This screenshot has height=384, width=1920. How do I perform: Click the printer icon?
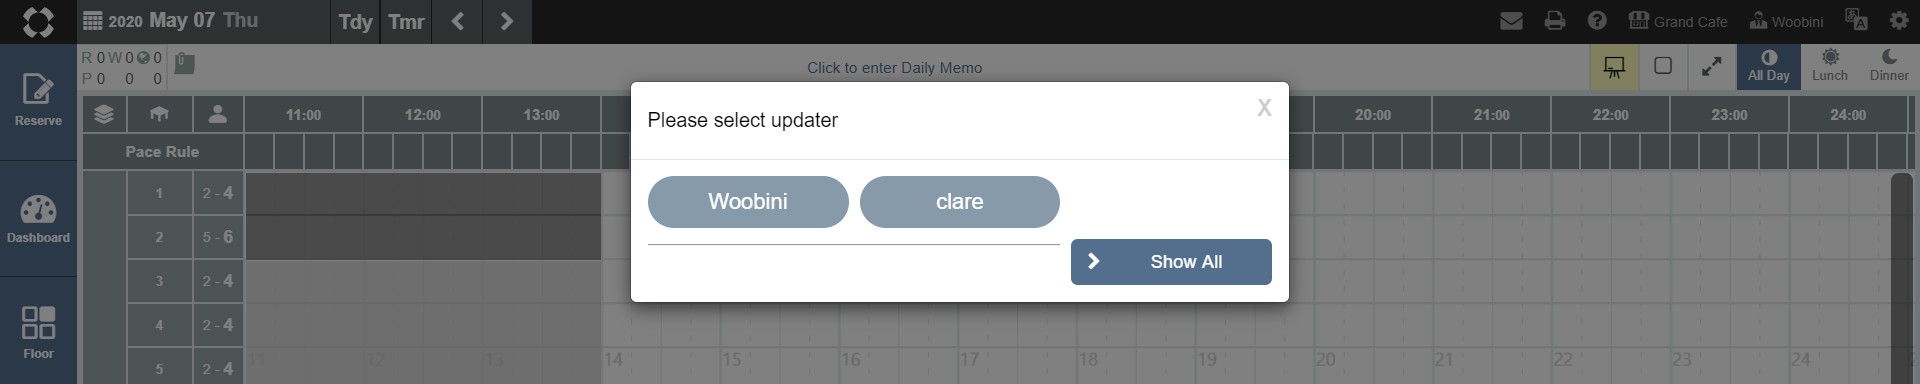pos(1554,21)
